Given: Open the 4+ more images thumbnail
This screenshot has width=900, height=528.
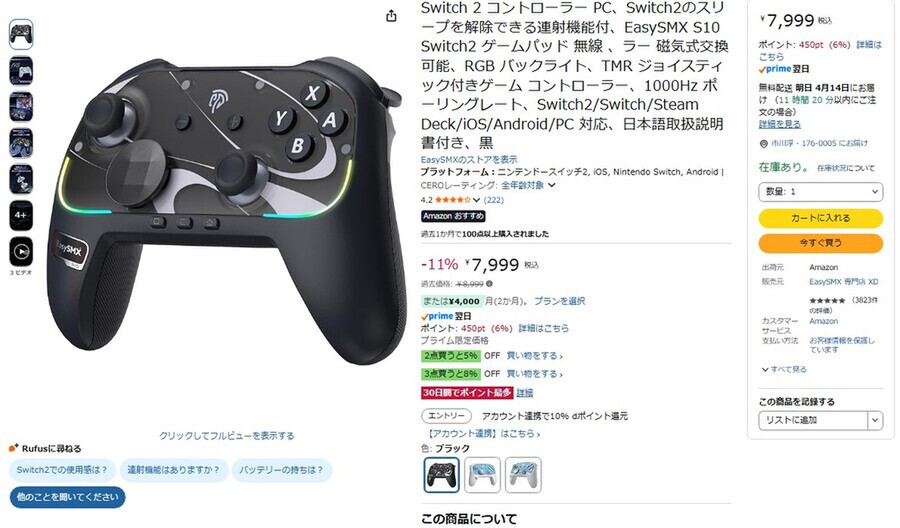Looking at the screenshot, I should click(x=21, y=215).
